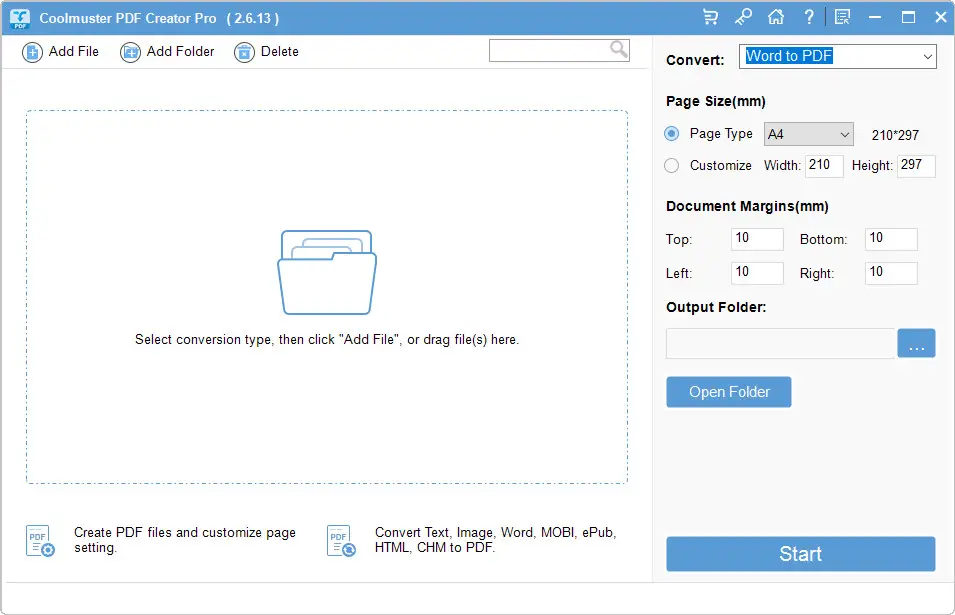Viewport: 955px width, 615px height.
Task: Click the Height input field
Action: tap(917, 166)
